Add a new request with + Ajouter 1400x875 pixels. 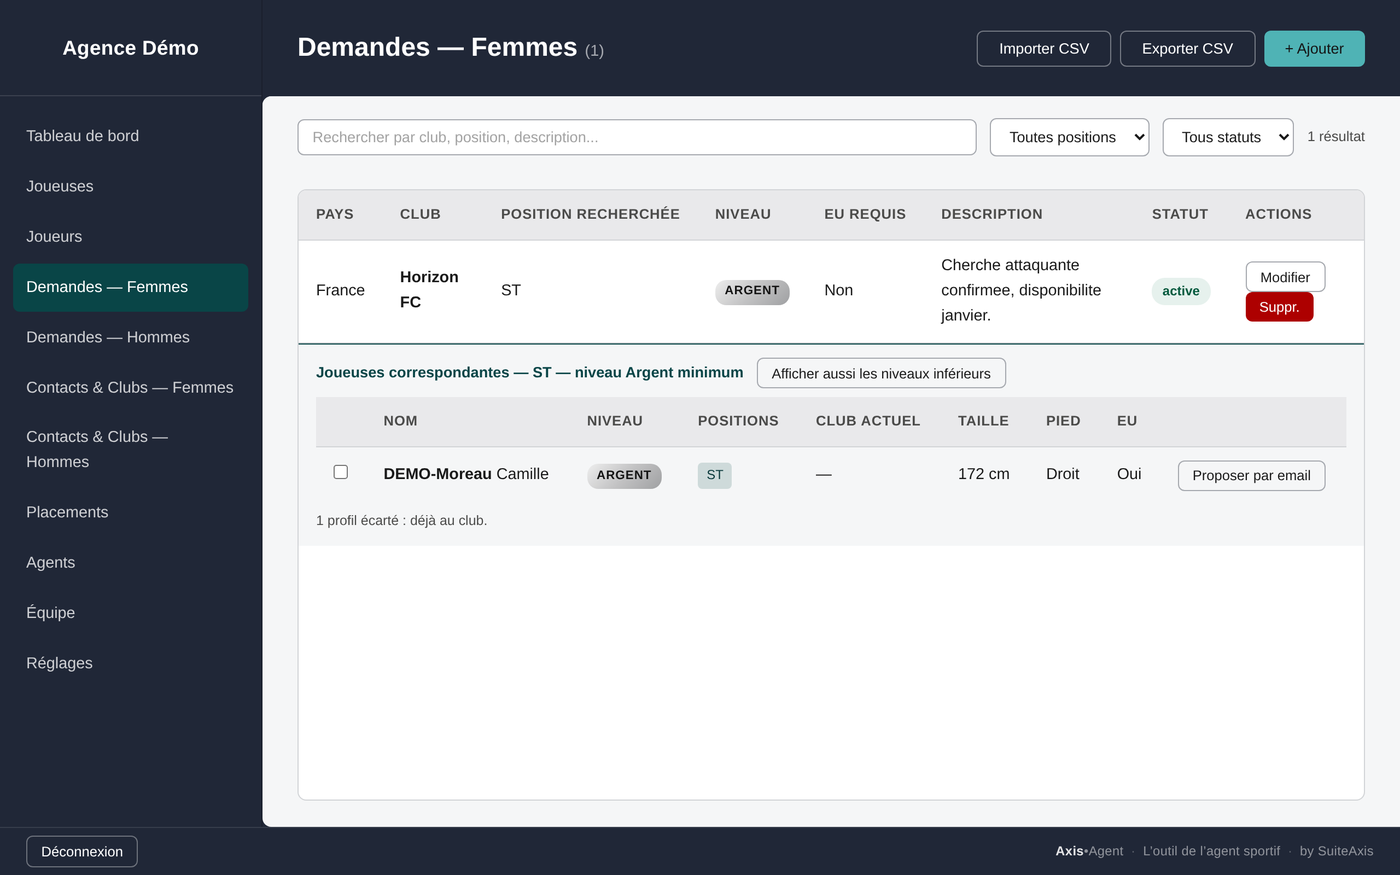(x=1314, y=49)
